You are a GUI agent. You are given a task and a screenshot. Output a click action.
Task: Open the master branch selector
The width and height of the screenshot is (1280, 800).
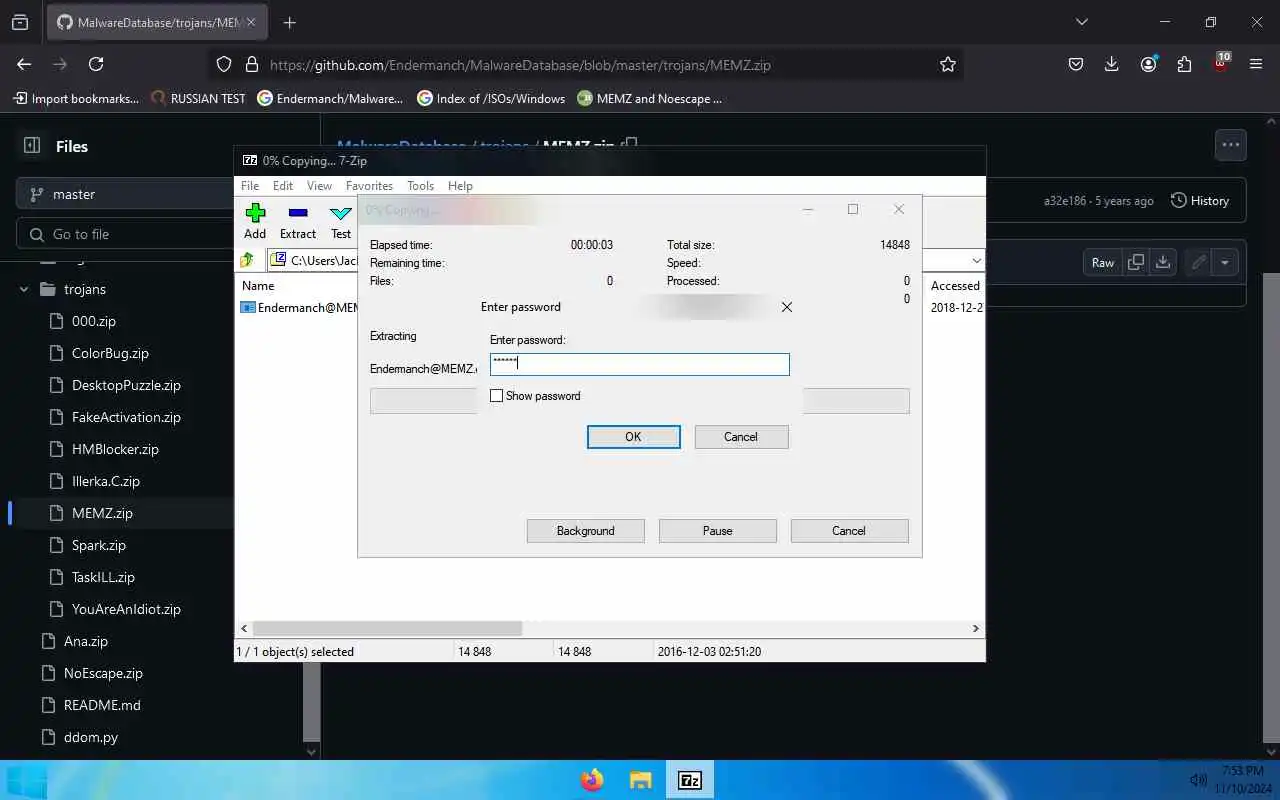(x=125, y=194)
